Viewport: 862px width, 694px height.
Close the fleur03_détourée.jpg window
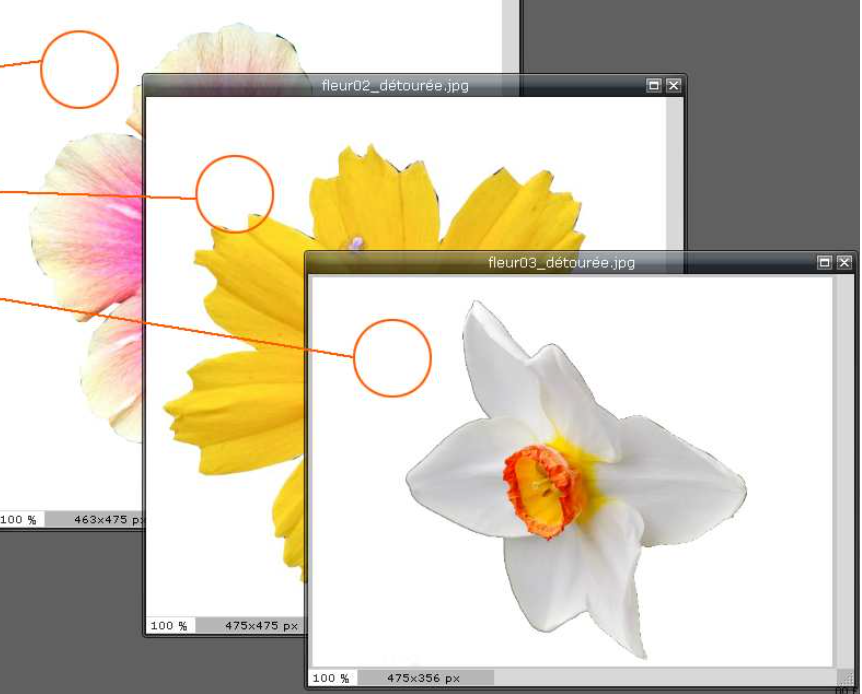pos(844,262)
